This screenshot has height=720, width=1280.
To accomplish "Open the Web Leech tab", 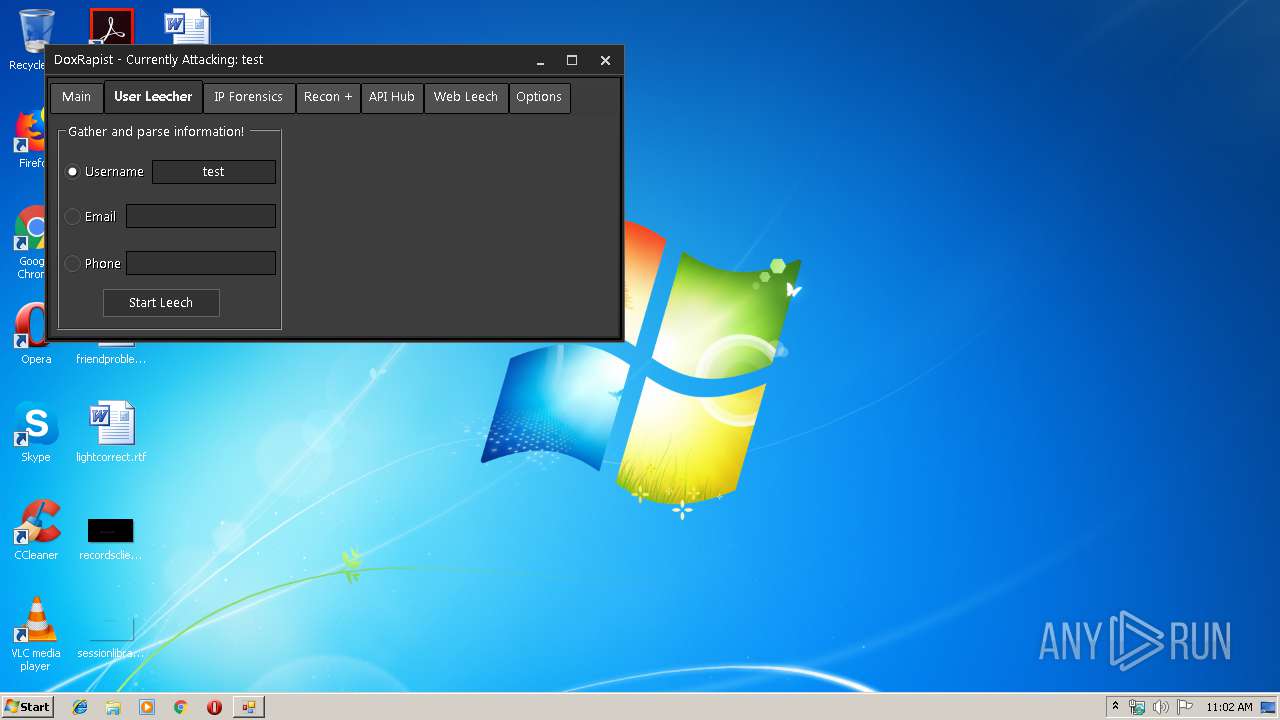I will pos(466,97).
